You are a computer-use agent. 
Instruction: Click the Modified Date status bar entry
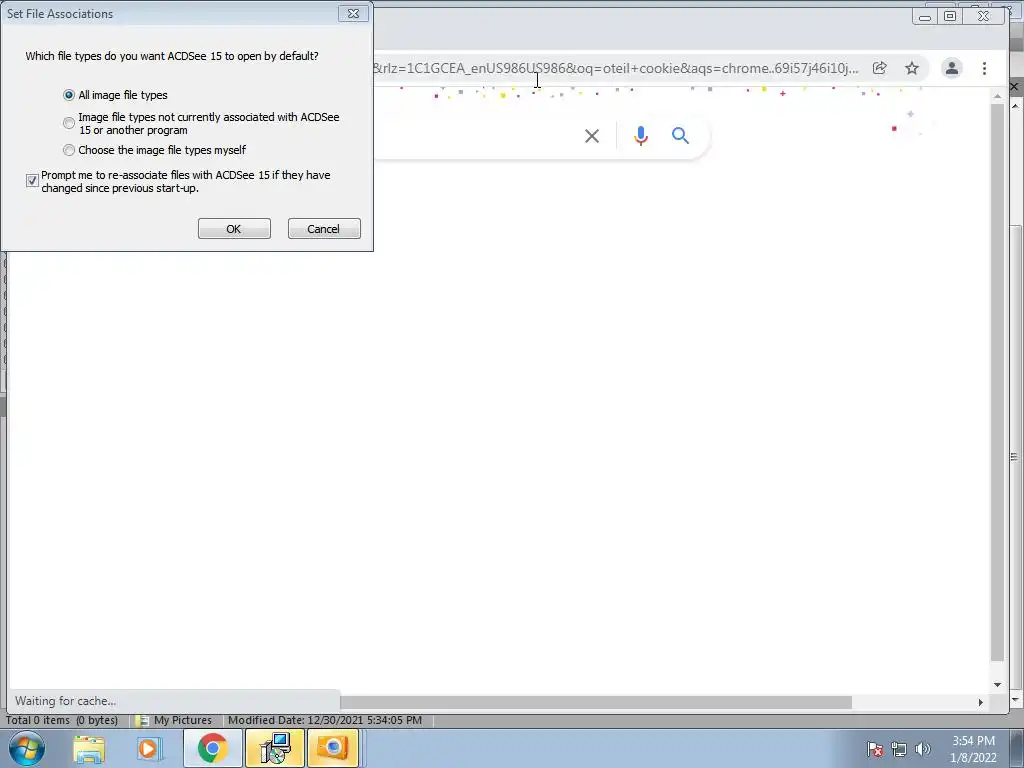[x=325, y=720]
